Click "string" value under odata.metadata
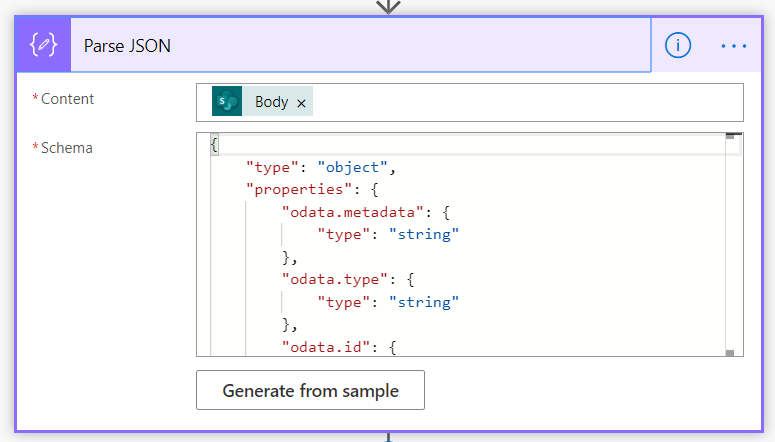Viewport: 775px width, 442px height. coord(426,234)
